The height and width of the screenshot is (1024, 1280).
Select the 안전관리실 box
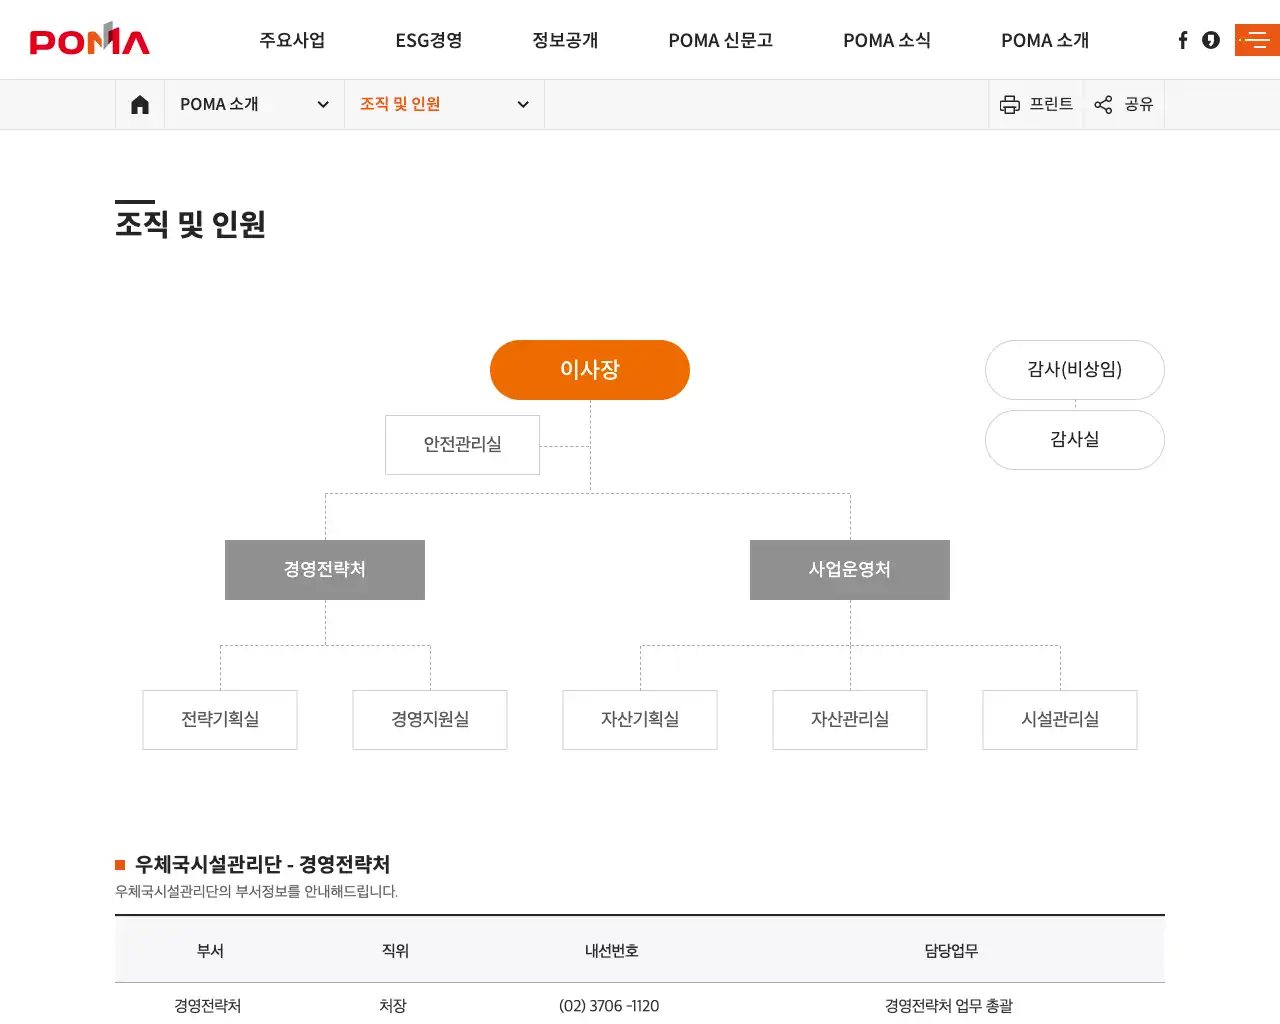tap(462, 444)
